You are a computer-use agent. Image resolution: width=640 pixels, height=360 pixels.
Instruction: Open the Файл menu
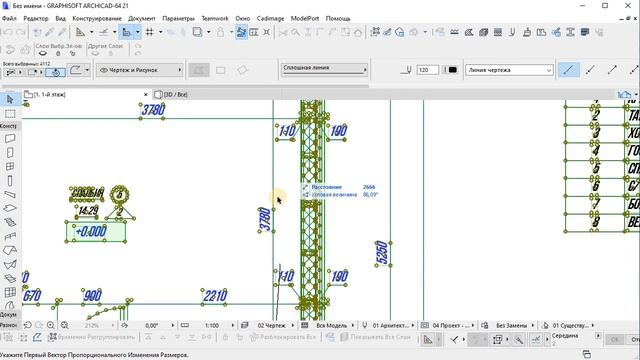click(9, 18)
